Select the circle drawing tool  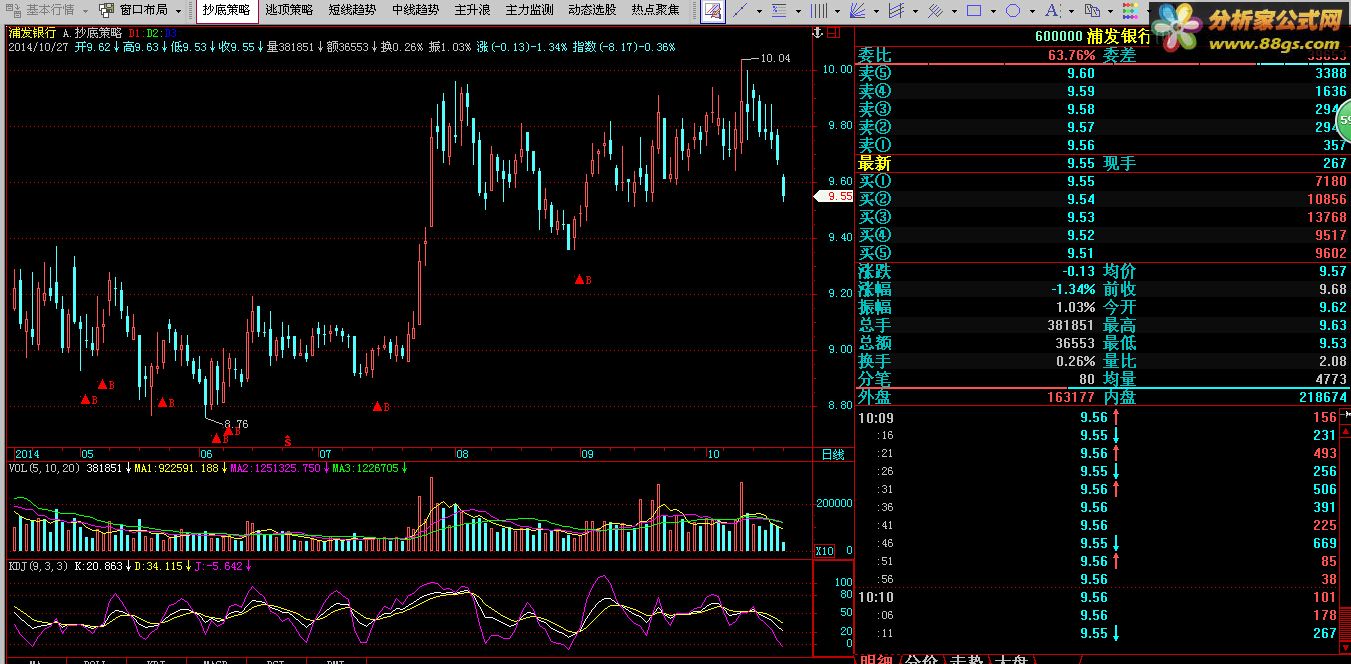point(1013,11)
